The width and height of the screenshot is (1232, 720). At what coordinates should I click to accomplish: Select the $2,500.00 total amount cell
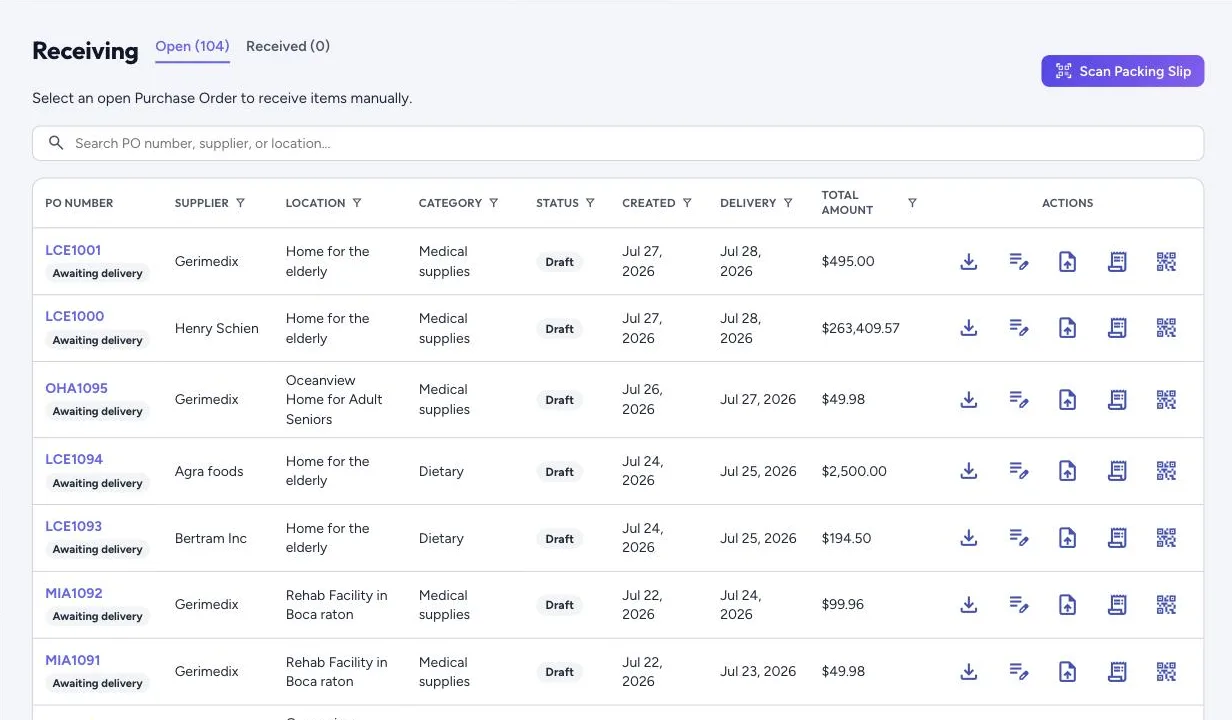[854, 471]
